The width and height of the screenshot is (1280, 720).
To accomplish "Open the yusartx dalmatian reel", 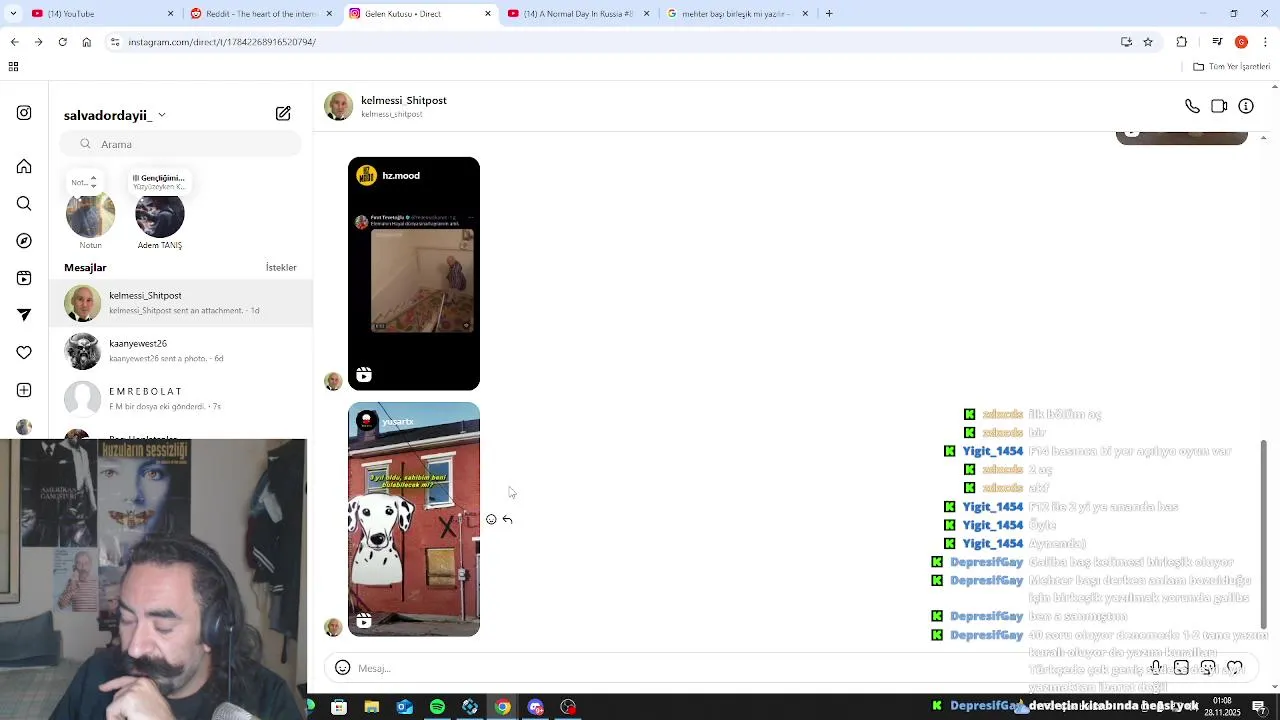I will (x=414, y=520).
